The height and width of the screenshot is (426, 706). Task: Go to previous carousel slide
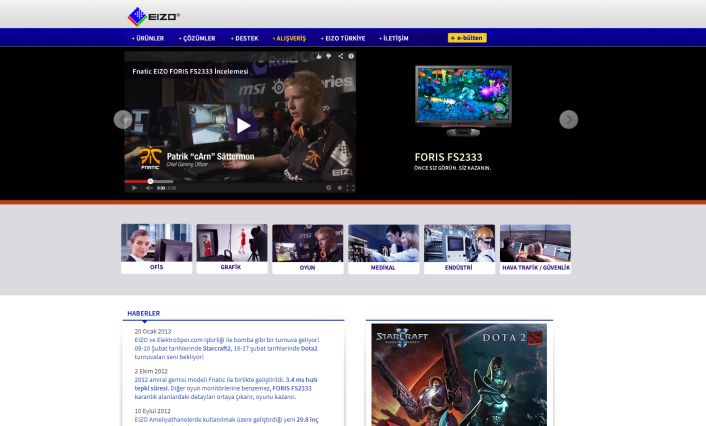[x=123, y=120]
